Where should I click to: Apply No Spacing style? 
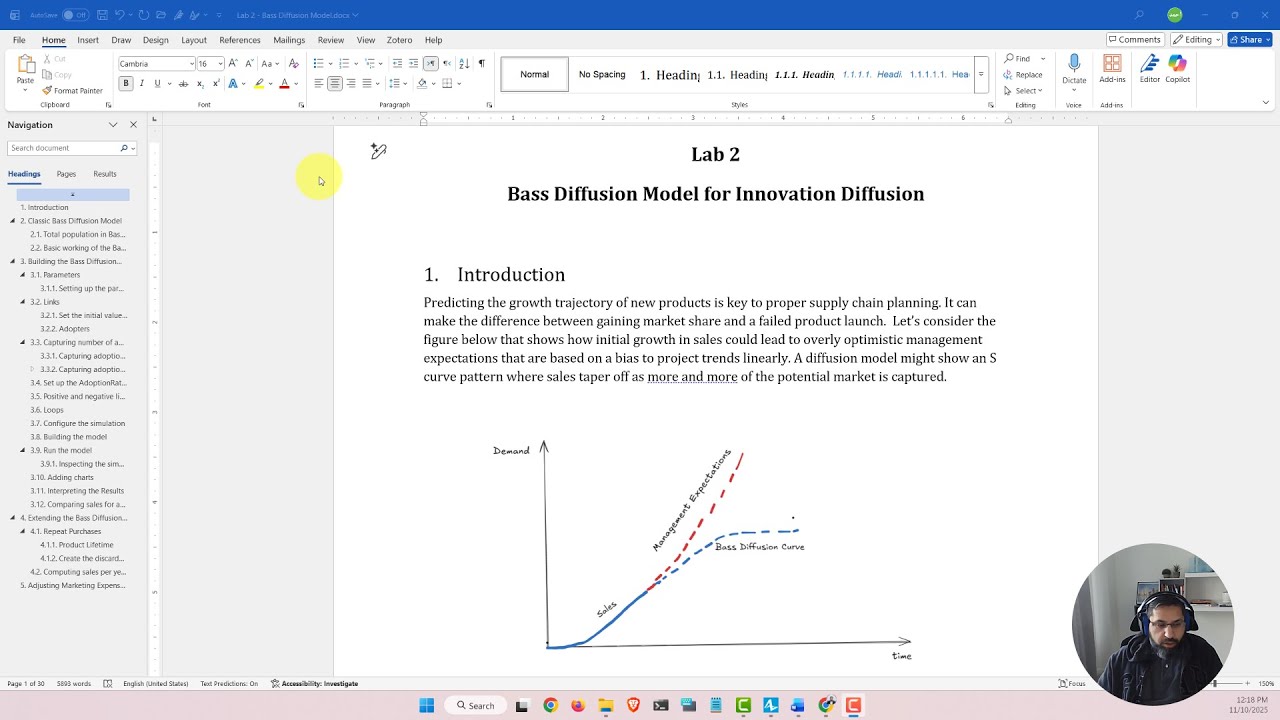[x=602, y=74]
